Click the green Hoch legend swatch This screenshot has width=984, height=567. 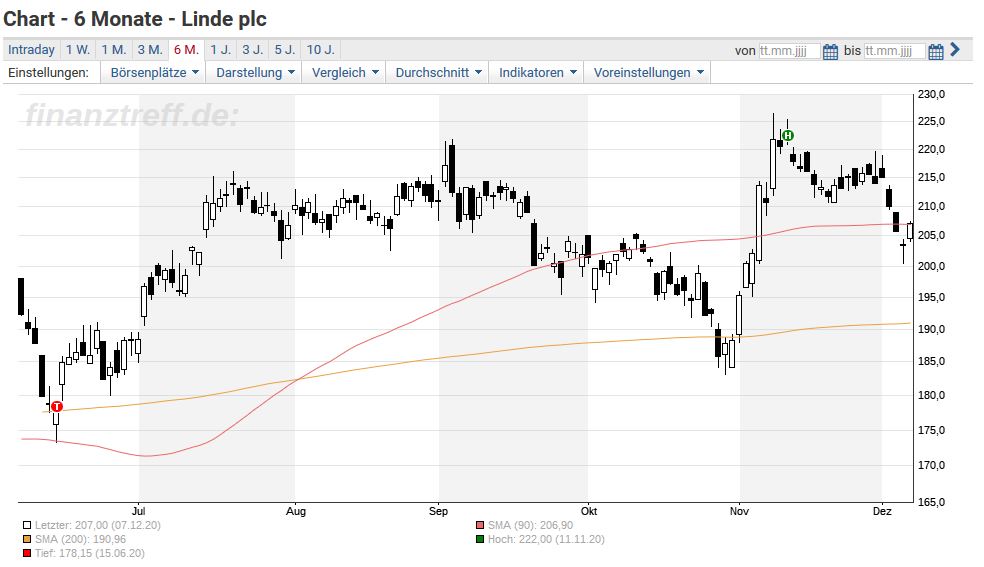pos(480,539)
